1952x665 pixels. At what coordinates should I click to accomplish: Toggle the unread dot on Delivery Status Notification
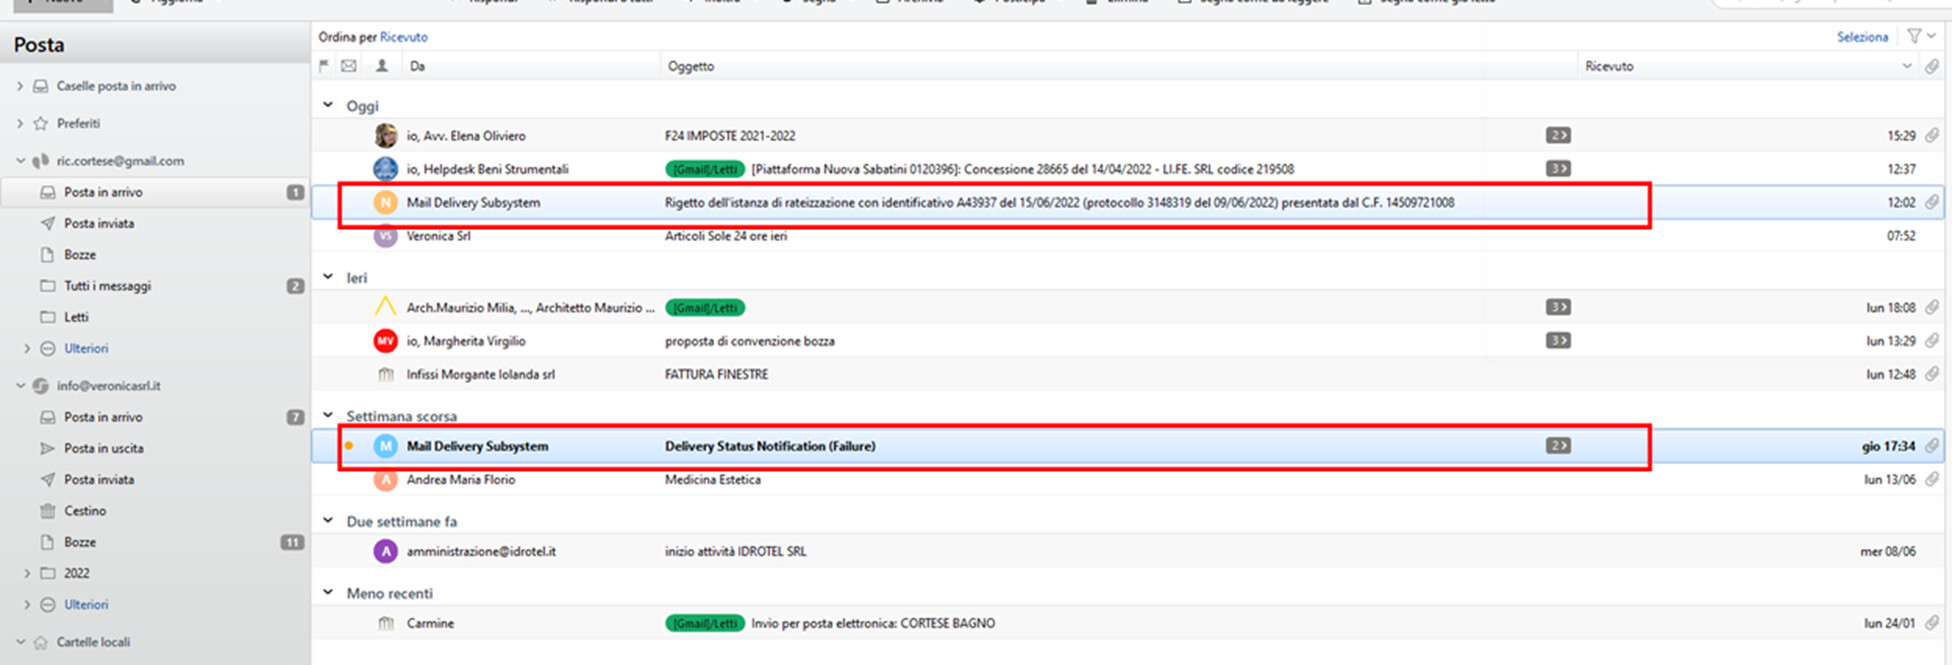point(349,446)
